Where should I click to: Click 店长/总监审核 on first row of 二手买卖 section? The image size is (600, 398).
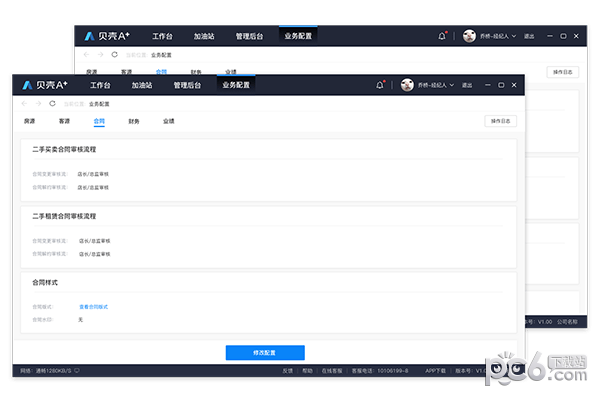[x=93, y=174]
